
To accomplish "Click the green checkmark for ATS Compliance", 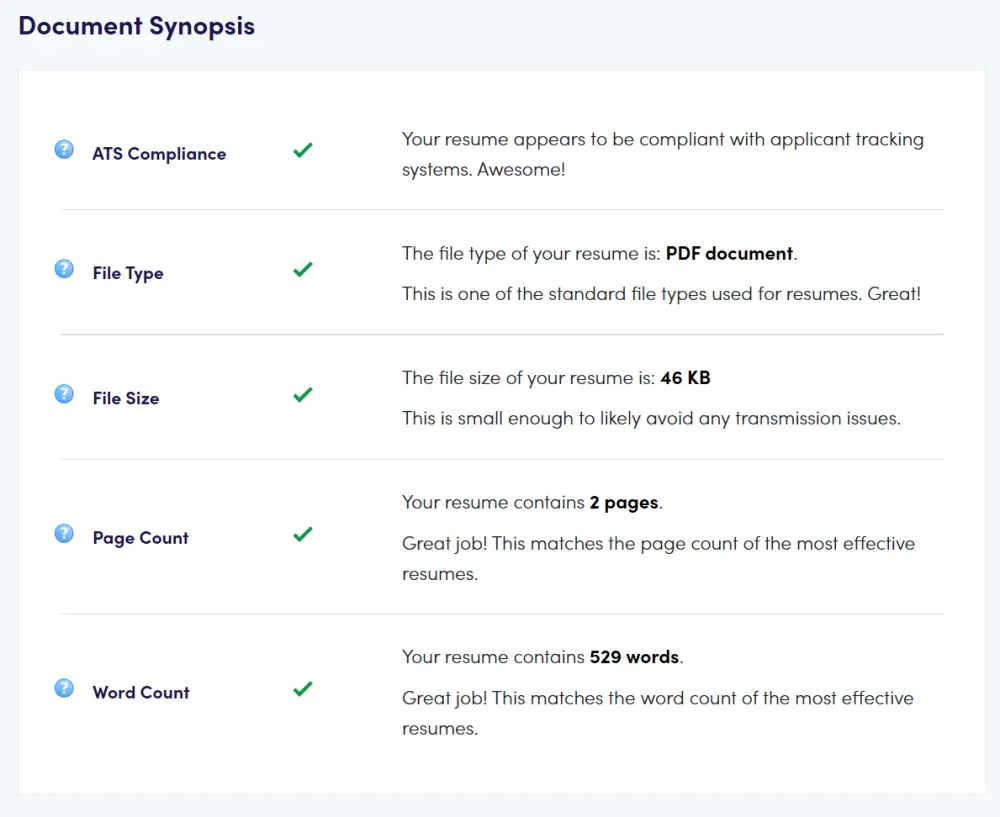I will tap(303, 151).
